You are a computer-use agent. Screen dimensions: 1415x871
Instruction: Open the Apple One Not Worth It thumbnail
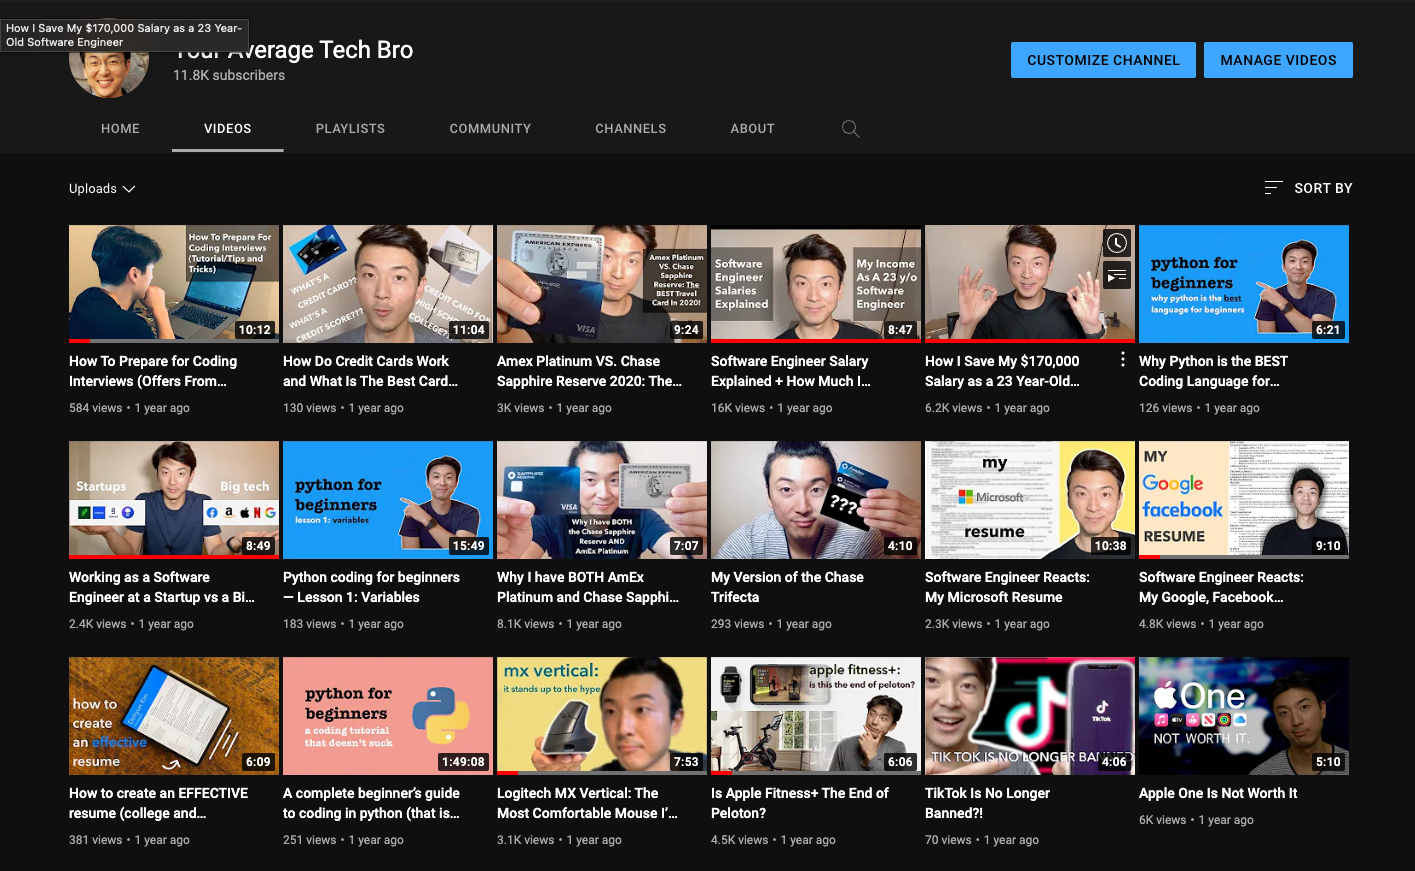click(1244, 716)
